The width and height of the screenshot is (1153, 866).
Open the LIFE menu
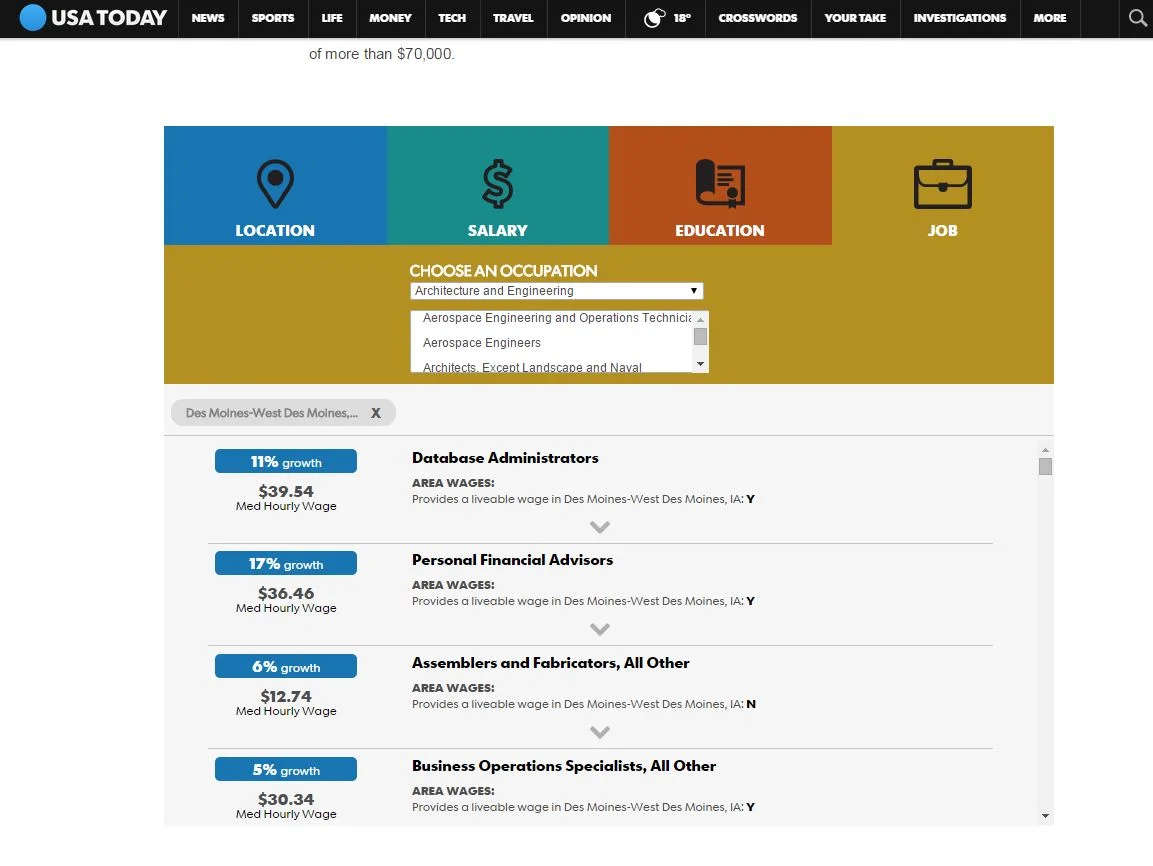click(332, 18)
